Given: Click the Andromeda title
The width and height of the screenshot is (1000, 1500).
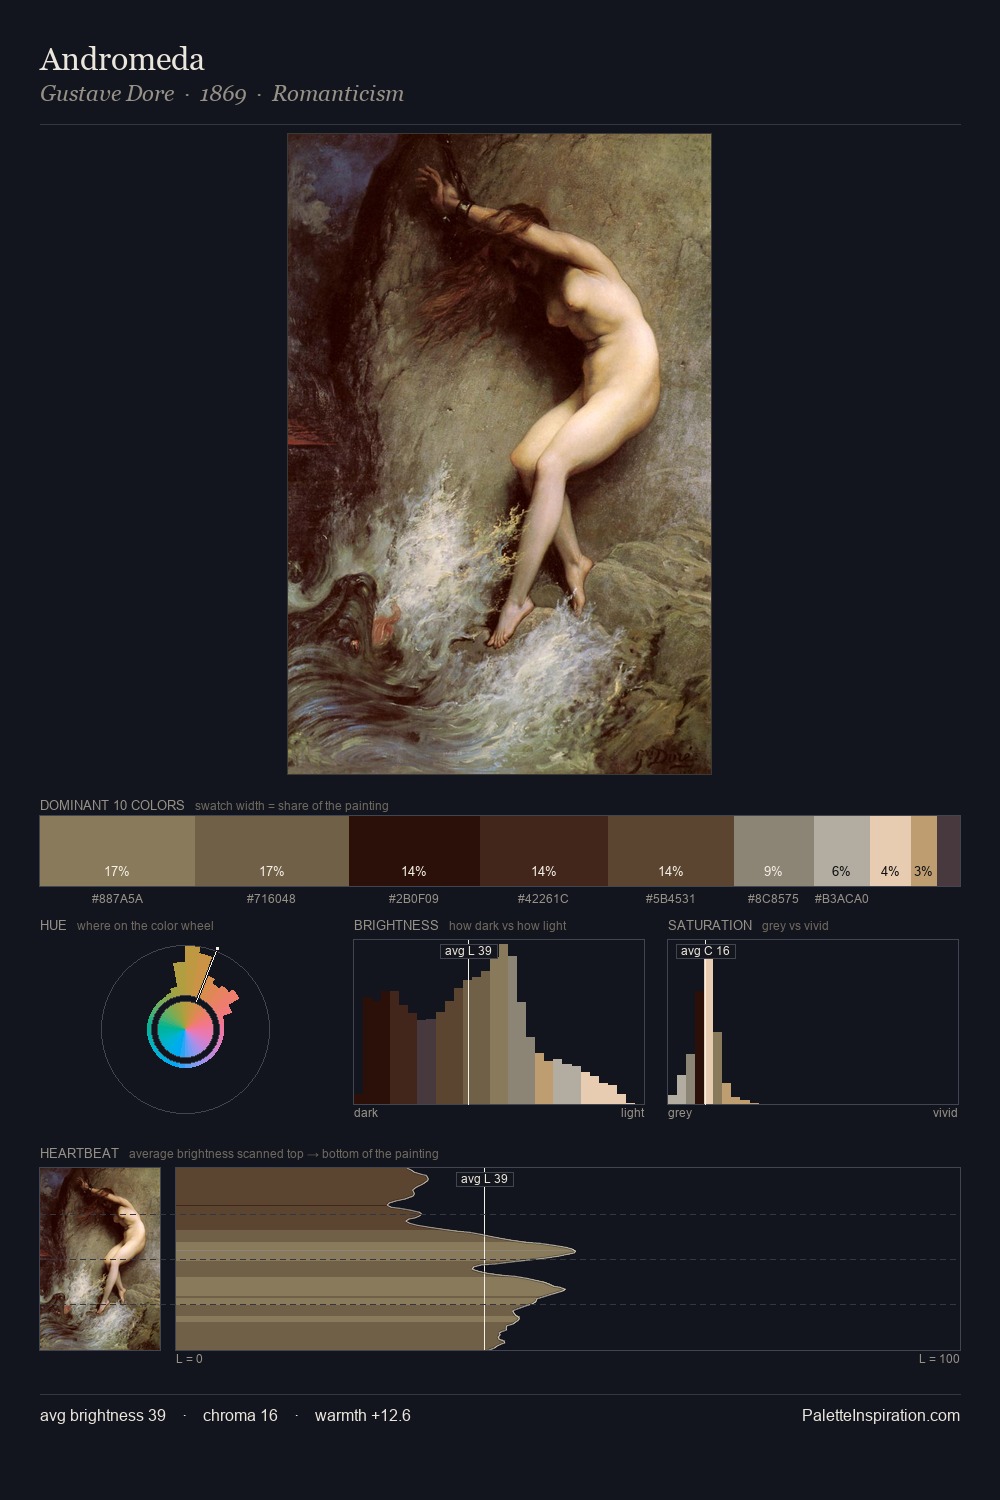Looking at the screenshot, I should 122,59.
